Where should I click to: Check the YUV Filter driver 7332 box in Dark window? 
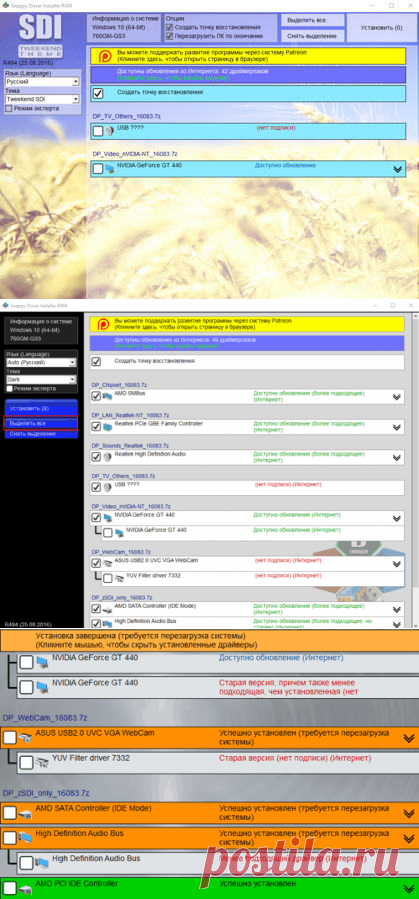[x=108, y=579]
